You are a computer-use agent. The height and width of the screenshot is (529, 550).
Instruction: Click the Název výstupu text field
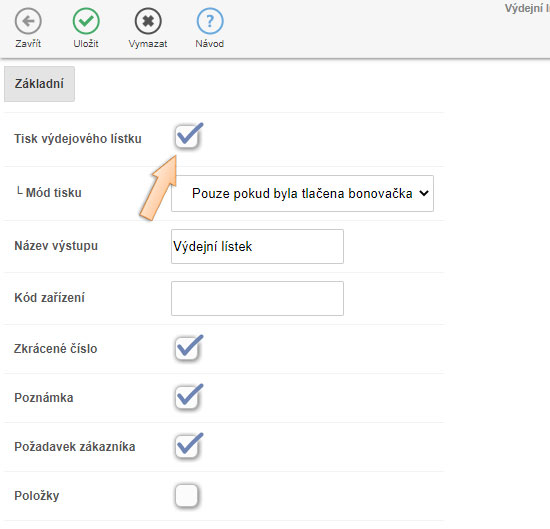click(x=257, y=246)
